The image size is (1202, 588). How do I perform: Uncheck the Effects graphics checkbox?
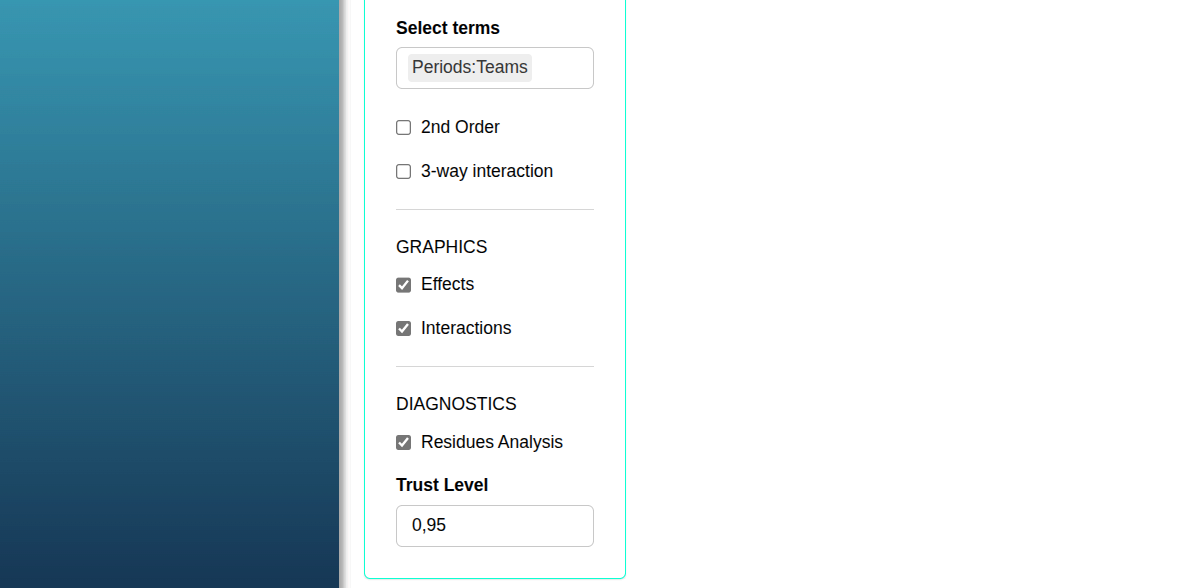click(404, 285)
